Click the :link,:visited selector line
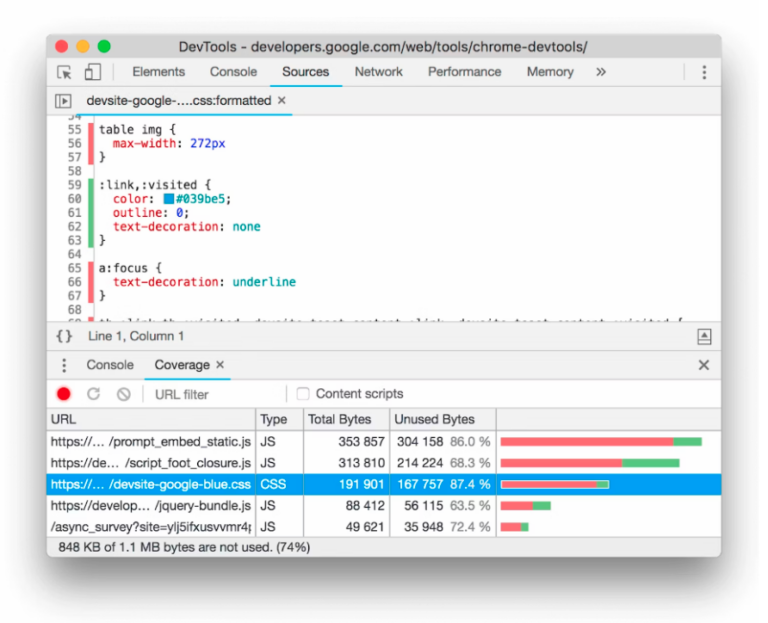 click(155, 185)
